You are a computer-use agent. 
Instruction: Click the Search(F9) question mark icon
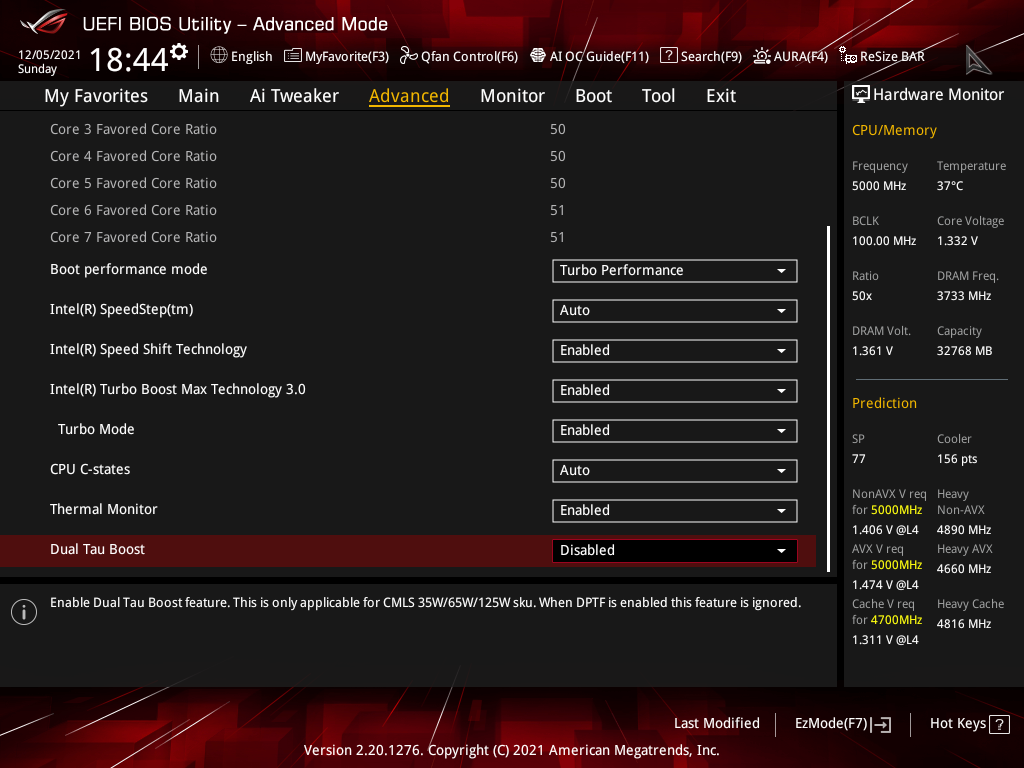click(x=668, y=56)
